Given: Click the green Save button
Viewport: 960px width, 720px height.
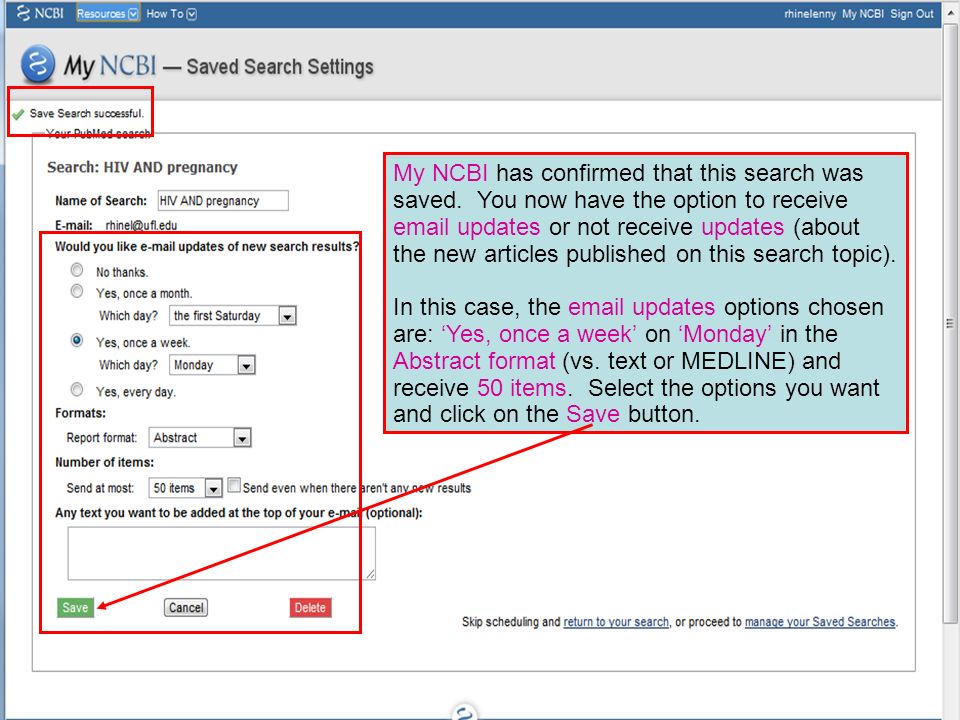Looking at the screenshot, I should pyautogui.click(x=75, y=607).
